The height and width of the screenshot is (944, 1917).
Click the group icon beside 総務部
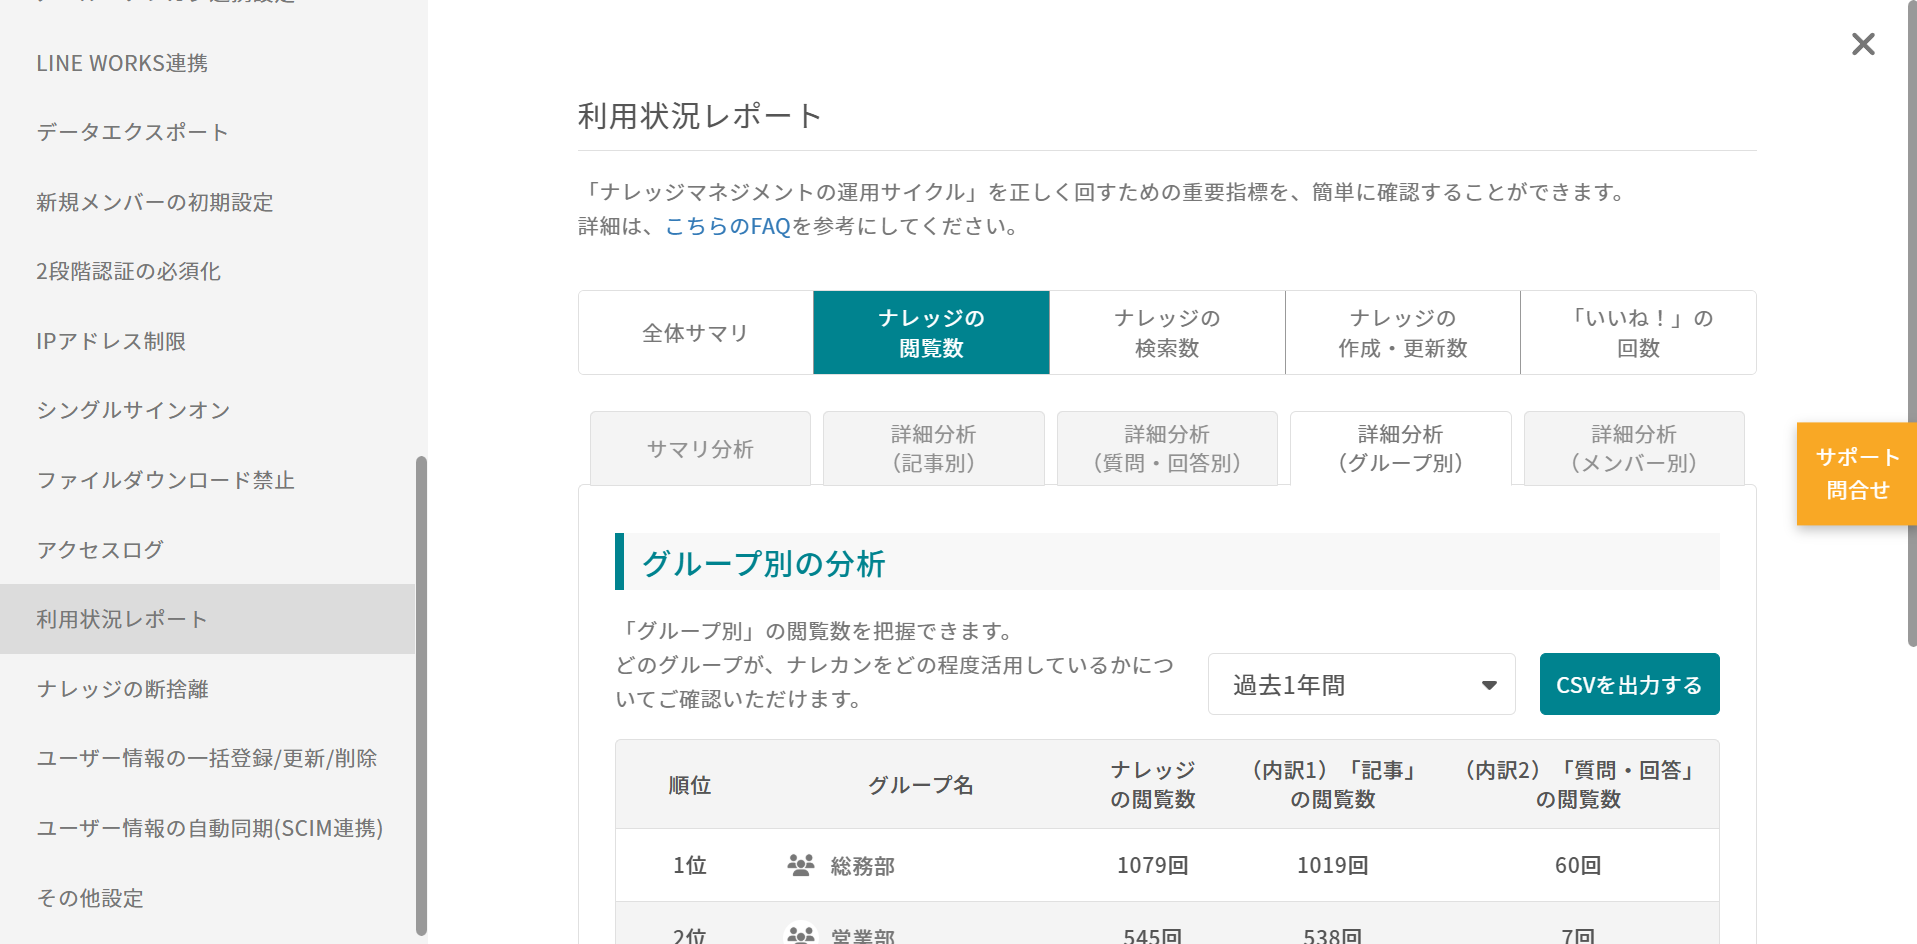(x=800, y=865)
